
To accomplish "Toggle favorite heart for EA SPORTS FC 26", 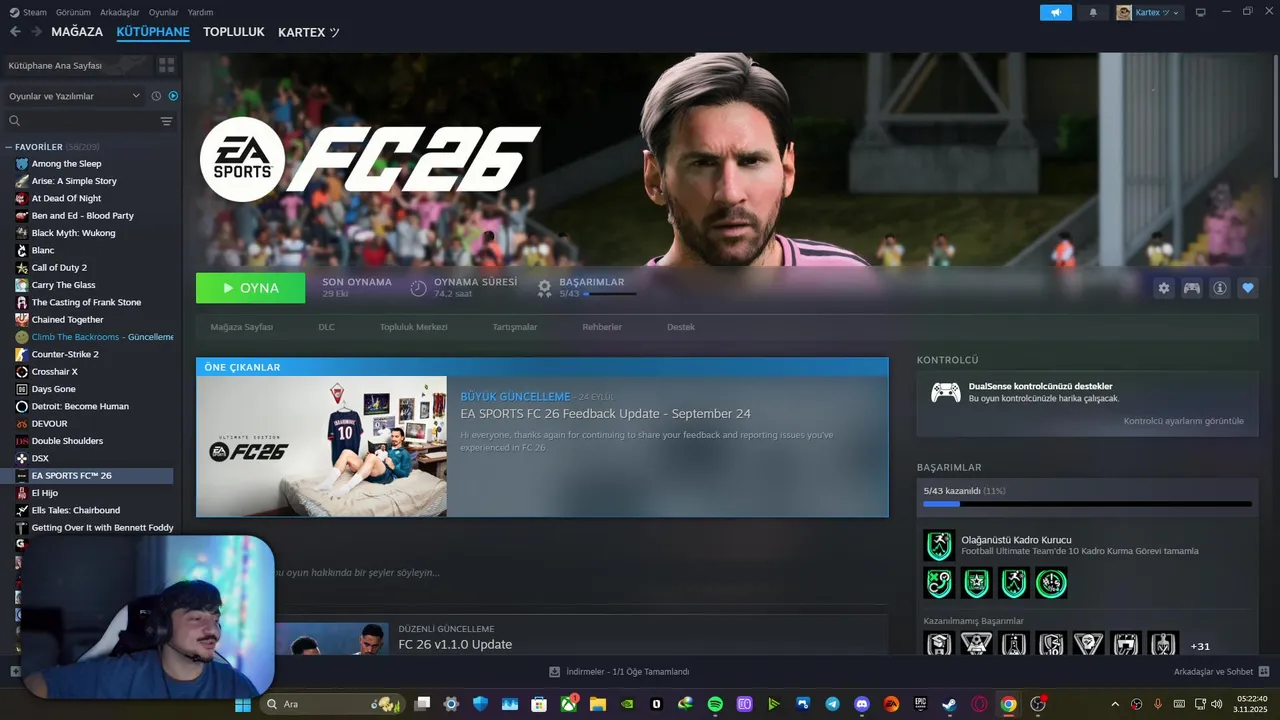I will pos(1248,288).
